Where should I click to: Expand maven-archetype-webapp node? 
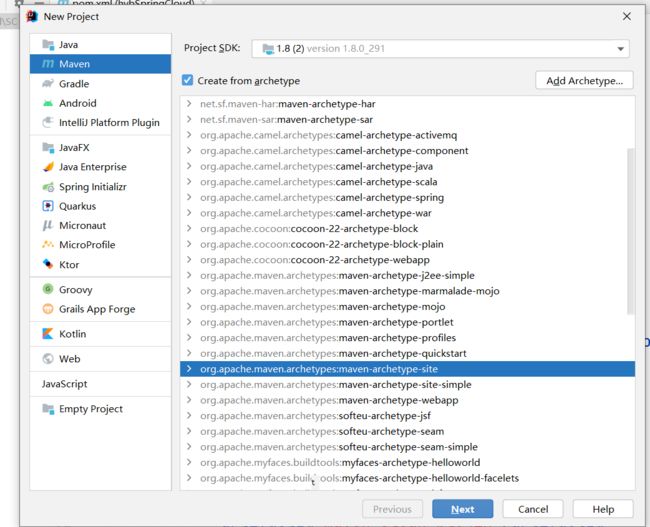(x=189, y=400)
